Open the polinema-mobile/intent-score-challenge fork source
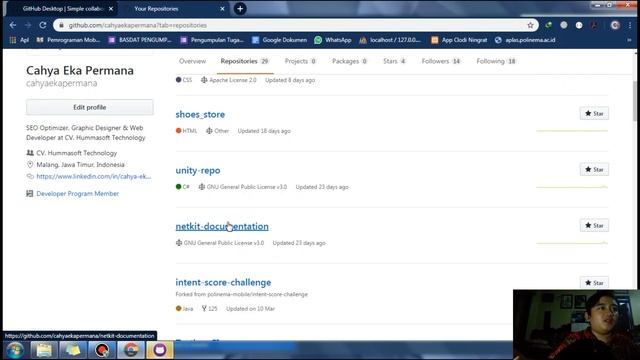Viewport: 640px width, 360px height. 258,294
